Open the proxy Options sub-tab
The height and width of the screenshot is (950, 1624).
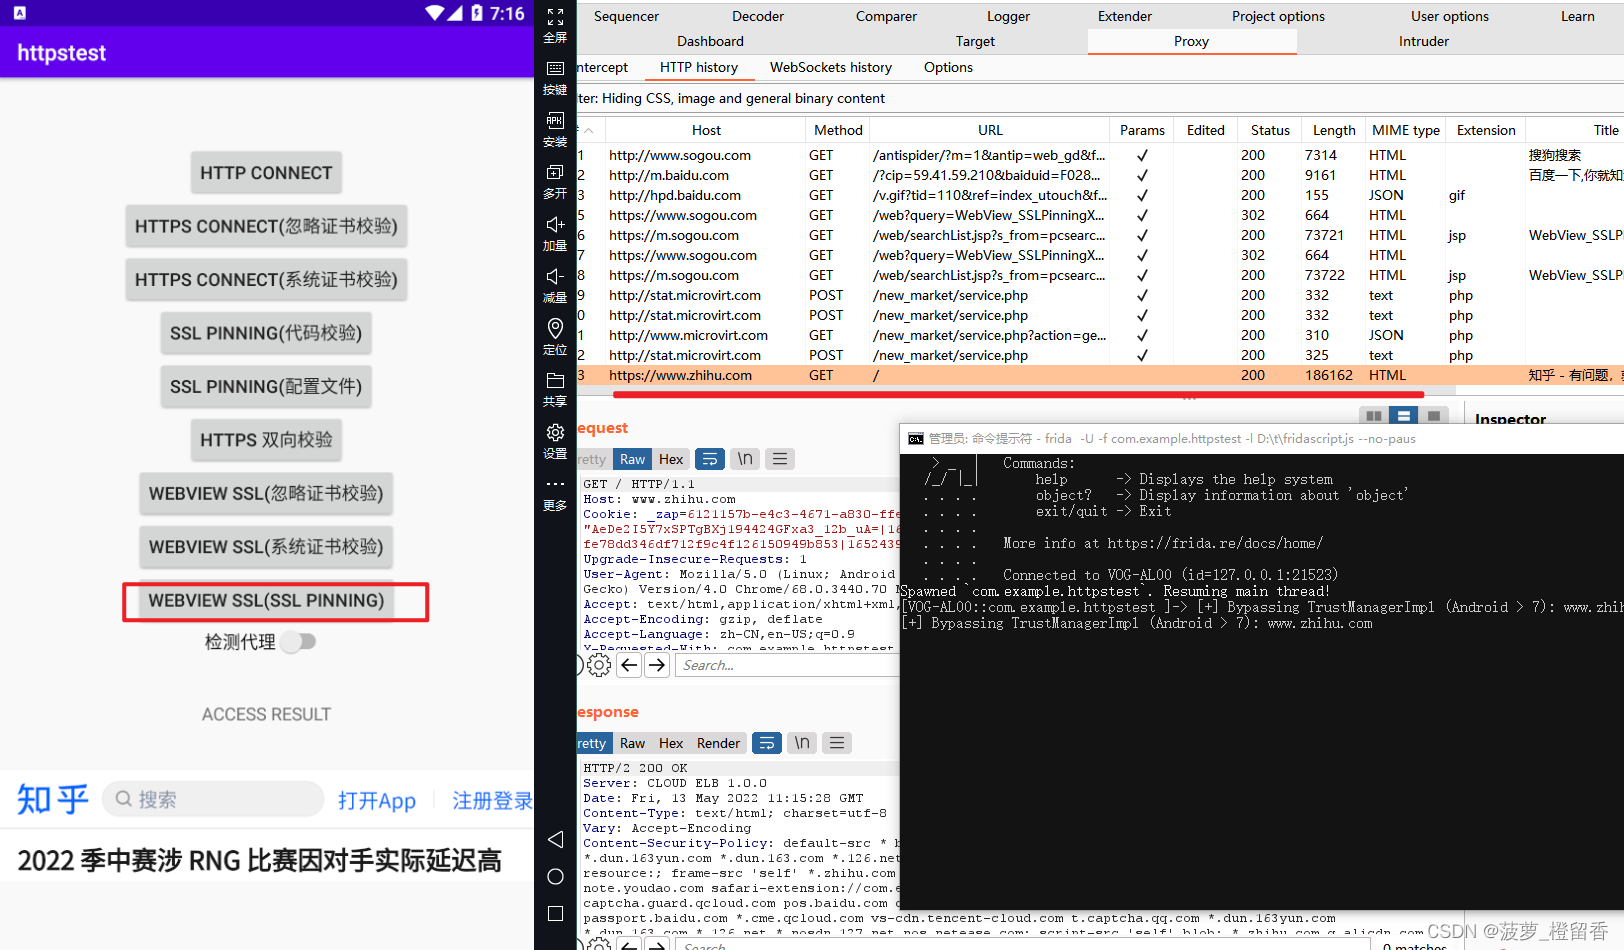coord(948,67)
